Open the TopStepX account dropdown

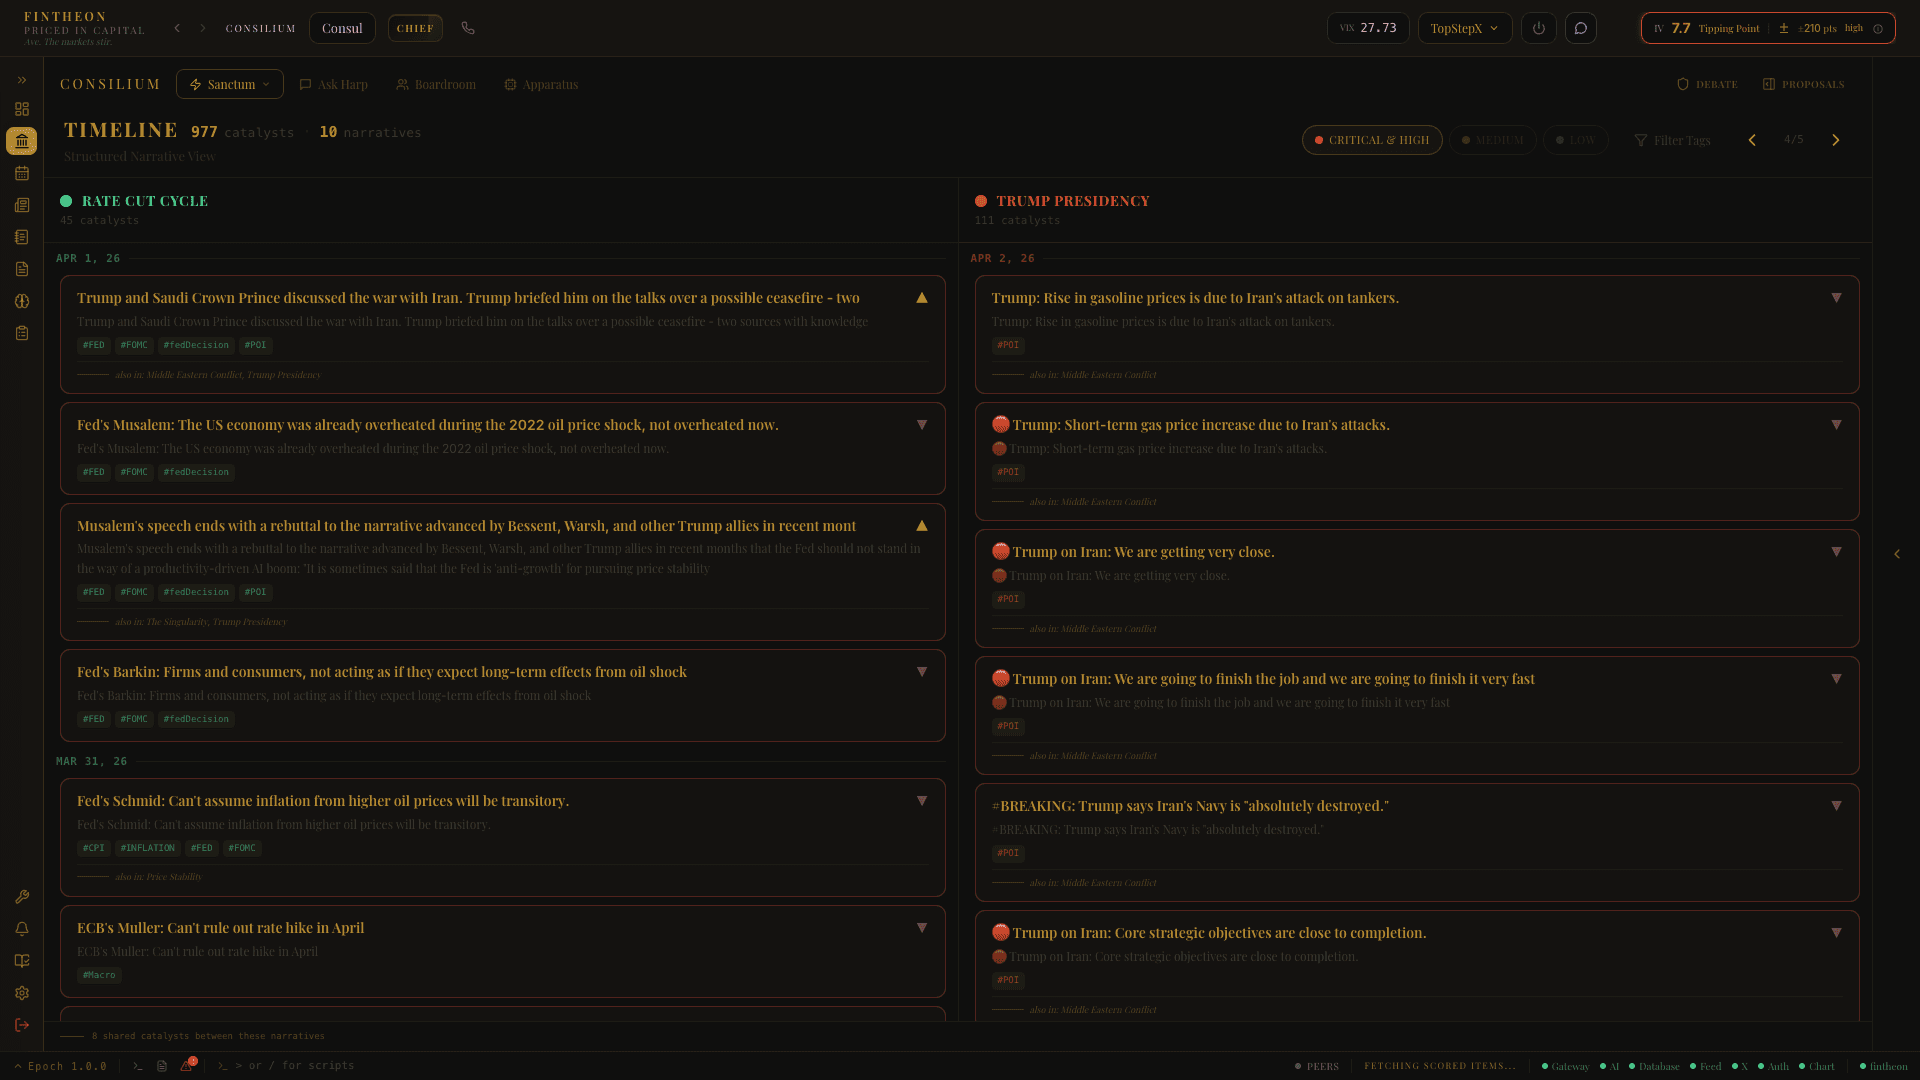[1464, 28]
